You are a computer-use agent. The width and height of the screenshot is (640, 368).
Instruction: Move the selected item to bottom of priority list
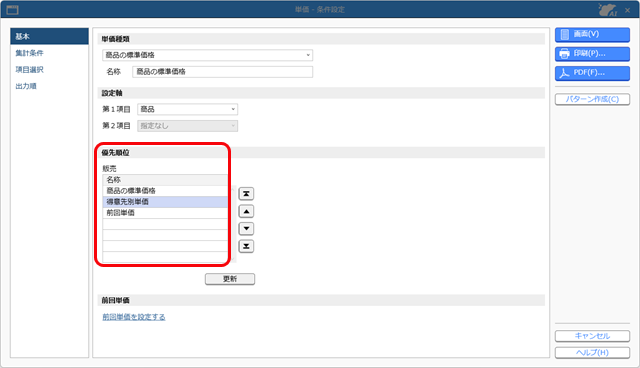[246, 246]
